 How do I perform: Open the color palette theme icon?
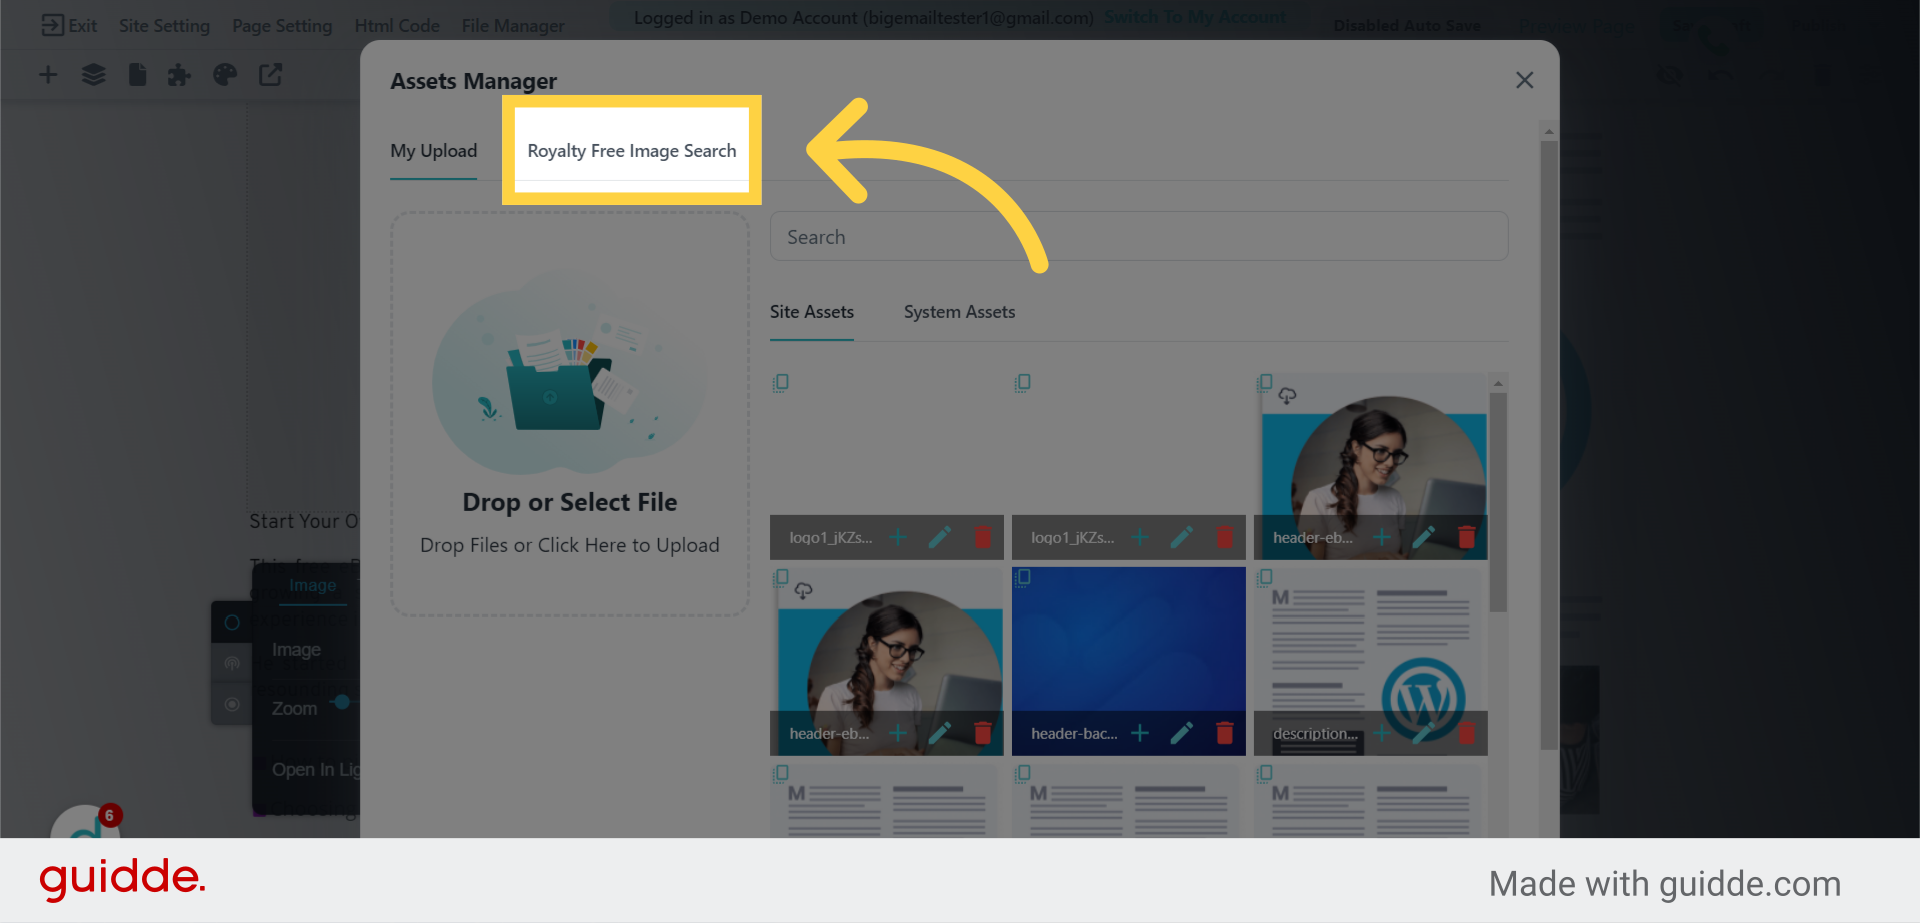point(225,75)
